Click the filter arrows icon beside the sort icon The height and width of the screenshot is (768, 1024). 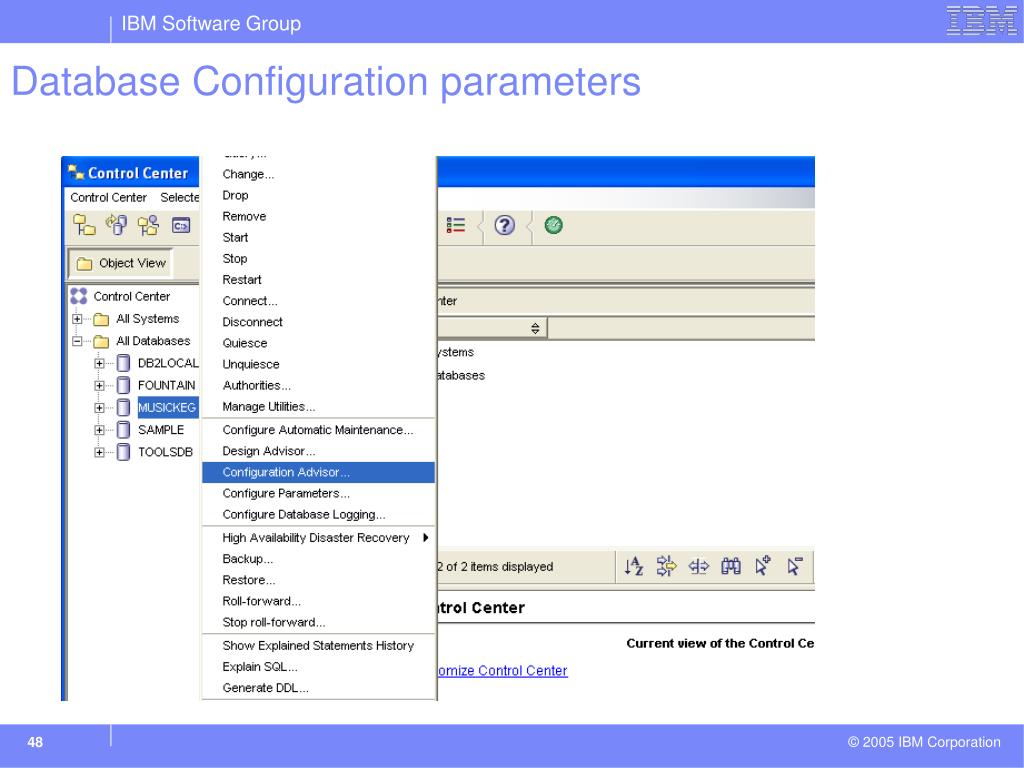[666, 566]
